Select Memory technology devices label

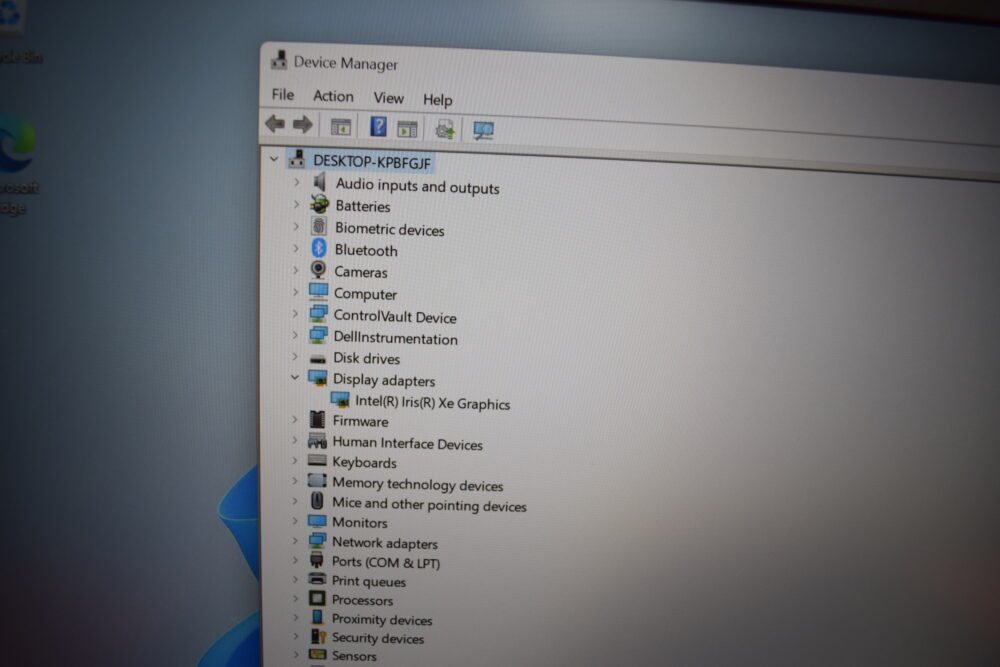click(418, 485)
